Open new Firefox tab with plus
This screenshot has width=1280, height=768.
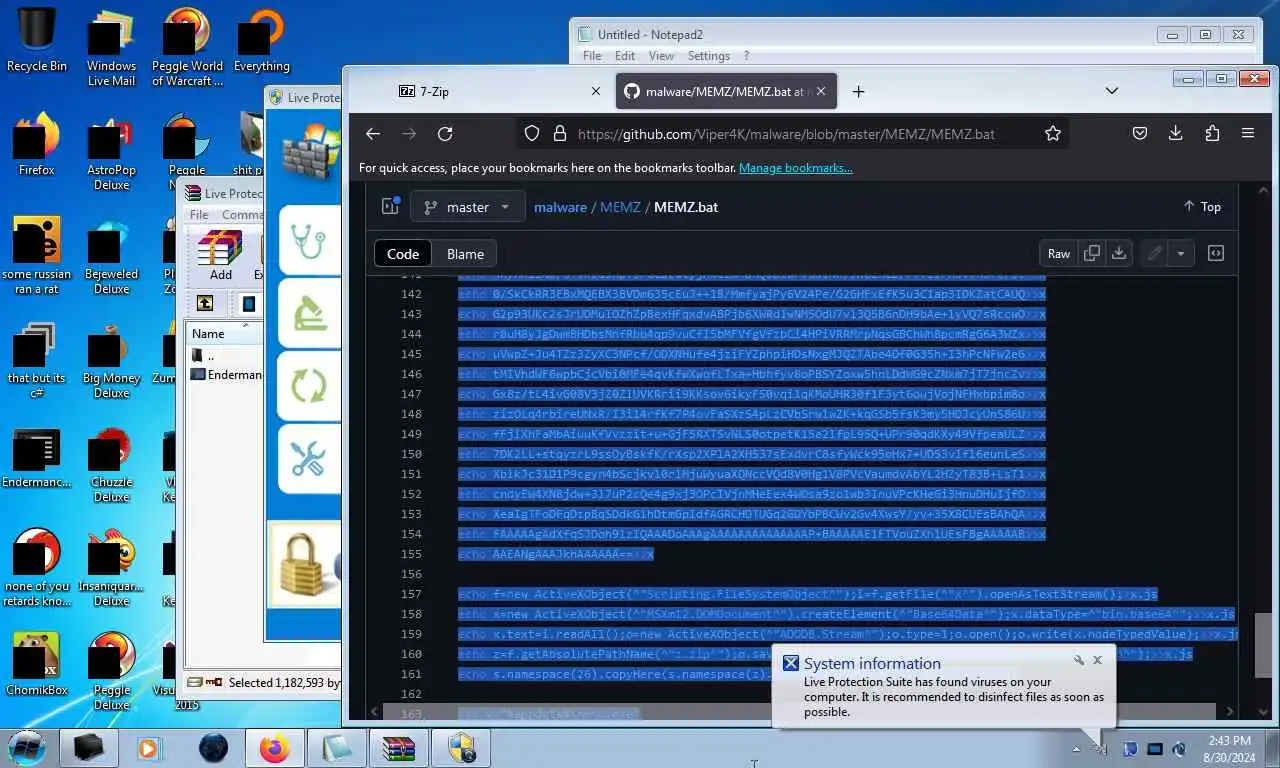[858, 91]
